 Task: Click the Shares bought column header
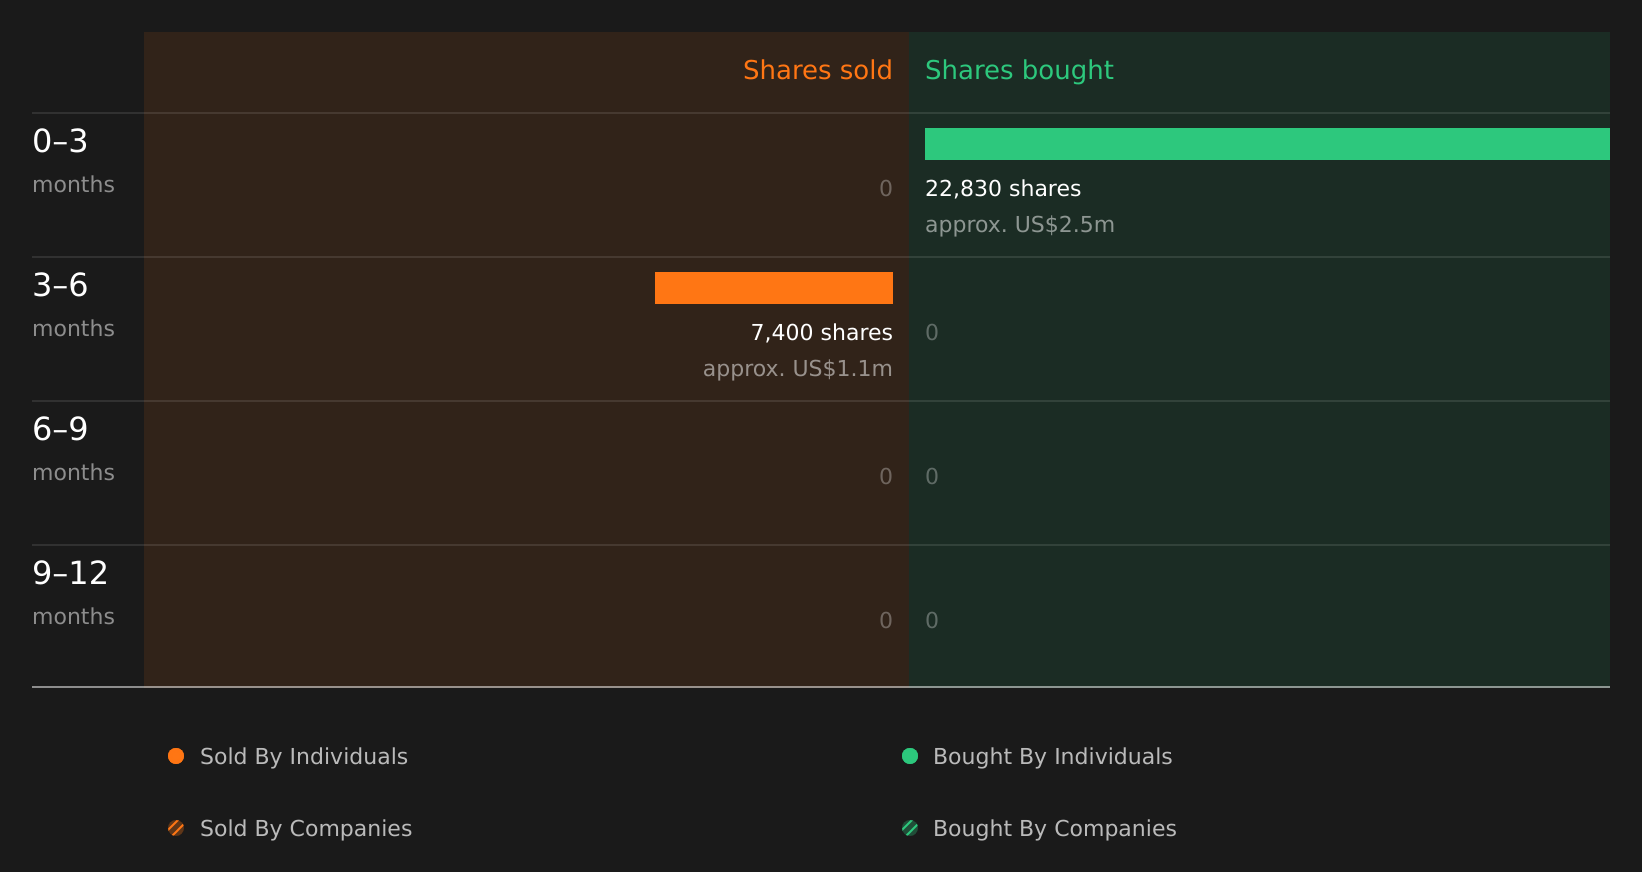(x=1019, y=70)
